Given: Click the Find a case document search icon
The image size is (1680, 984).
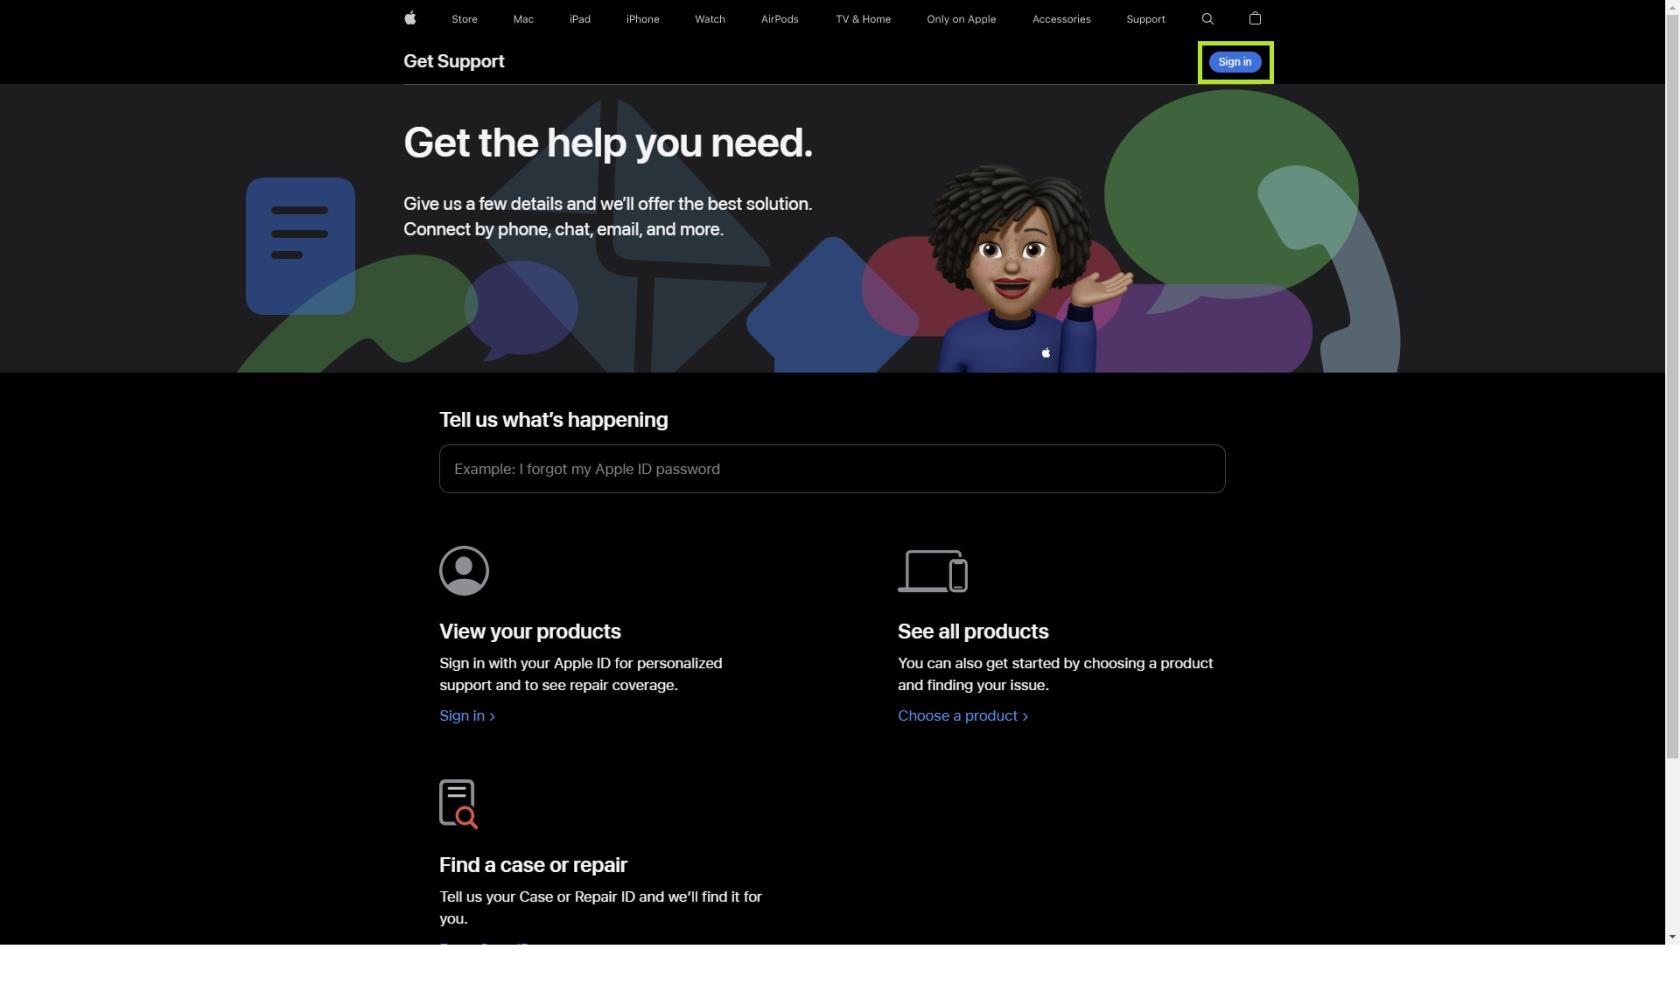Looking at the screenshot, I should (x=458, y=804).
